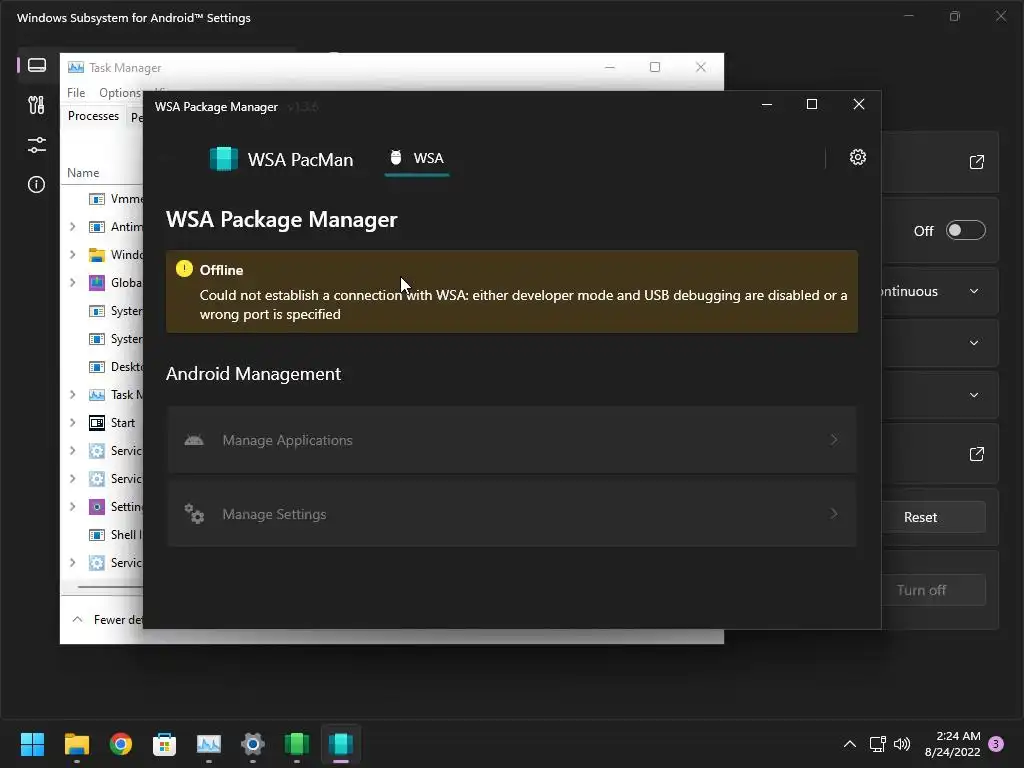Screen dimensions: 1024x768
Task: Click the Task M process icon in Task Manager
Action: point(97,394)
